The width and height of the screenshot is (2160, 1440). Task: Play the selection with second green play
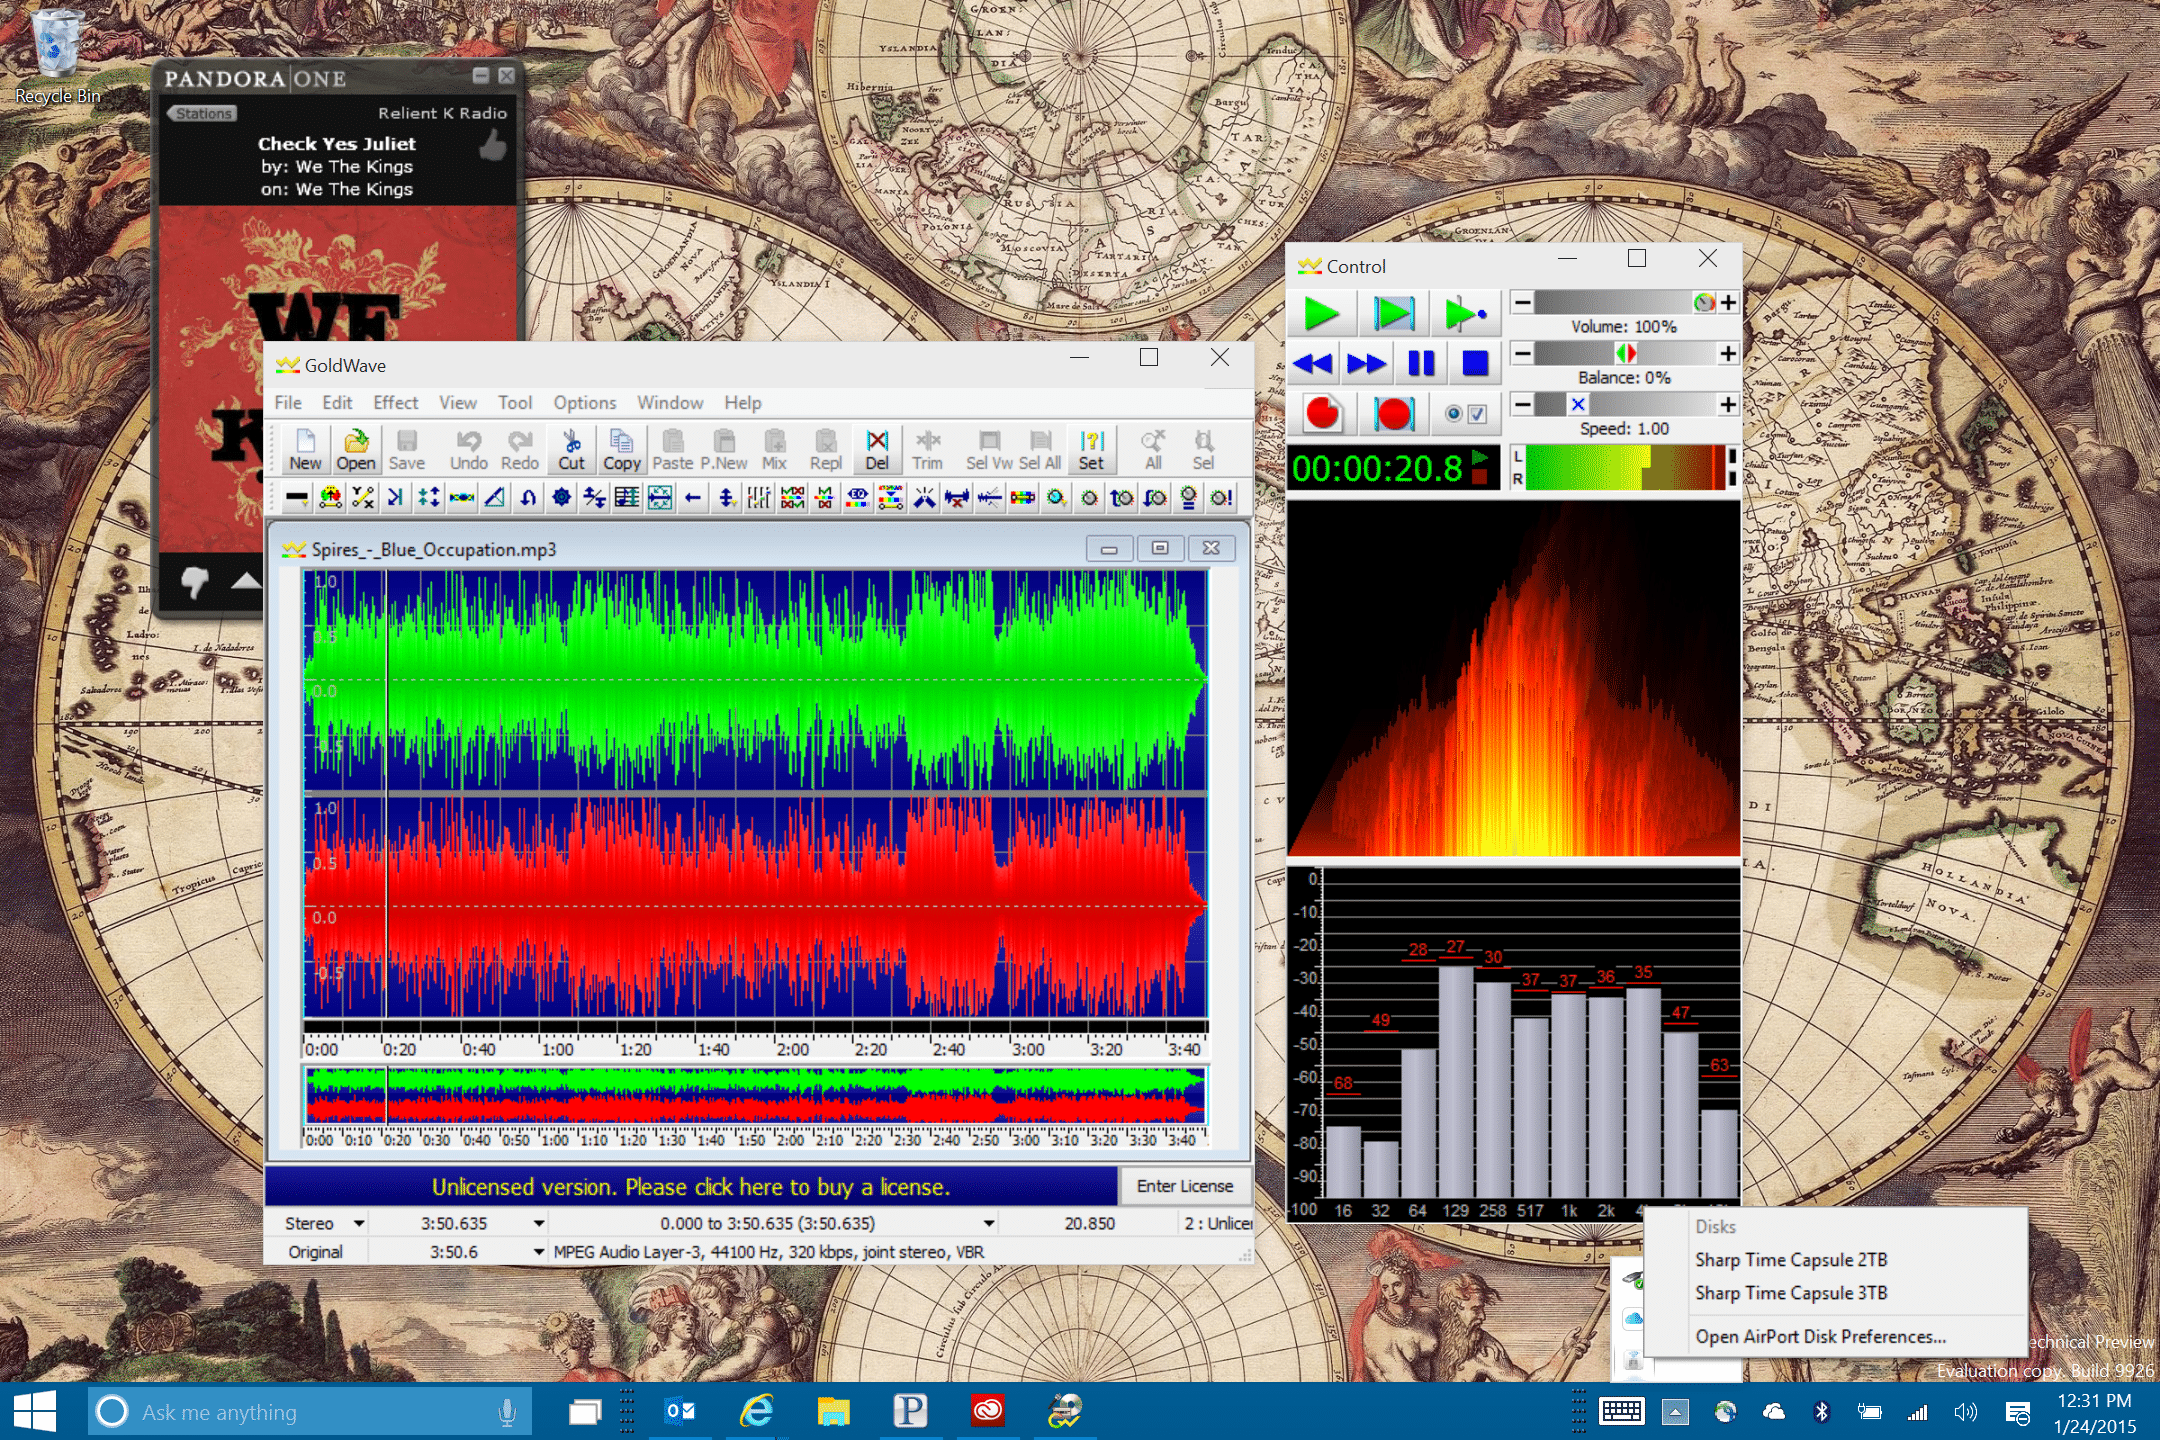tap(1393, 313)
